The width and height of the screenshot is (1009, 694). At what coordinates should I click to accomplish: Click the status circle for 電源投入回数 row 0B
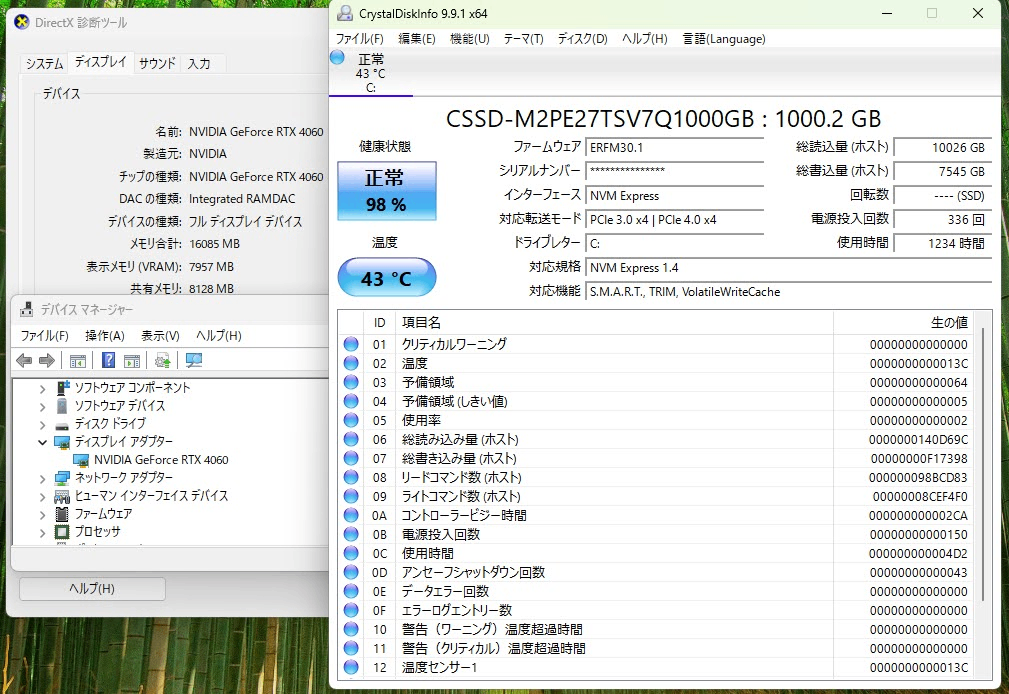coord(351,534)
